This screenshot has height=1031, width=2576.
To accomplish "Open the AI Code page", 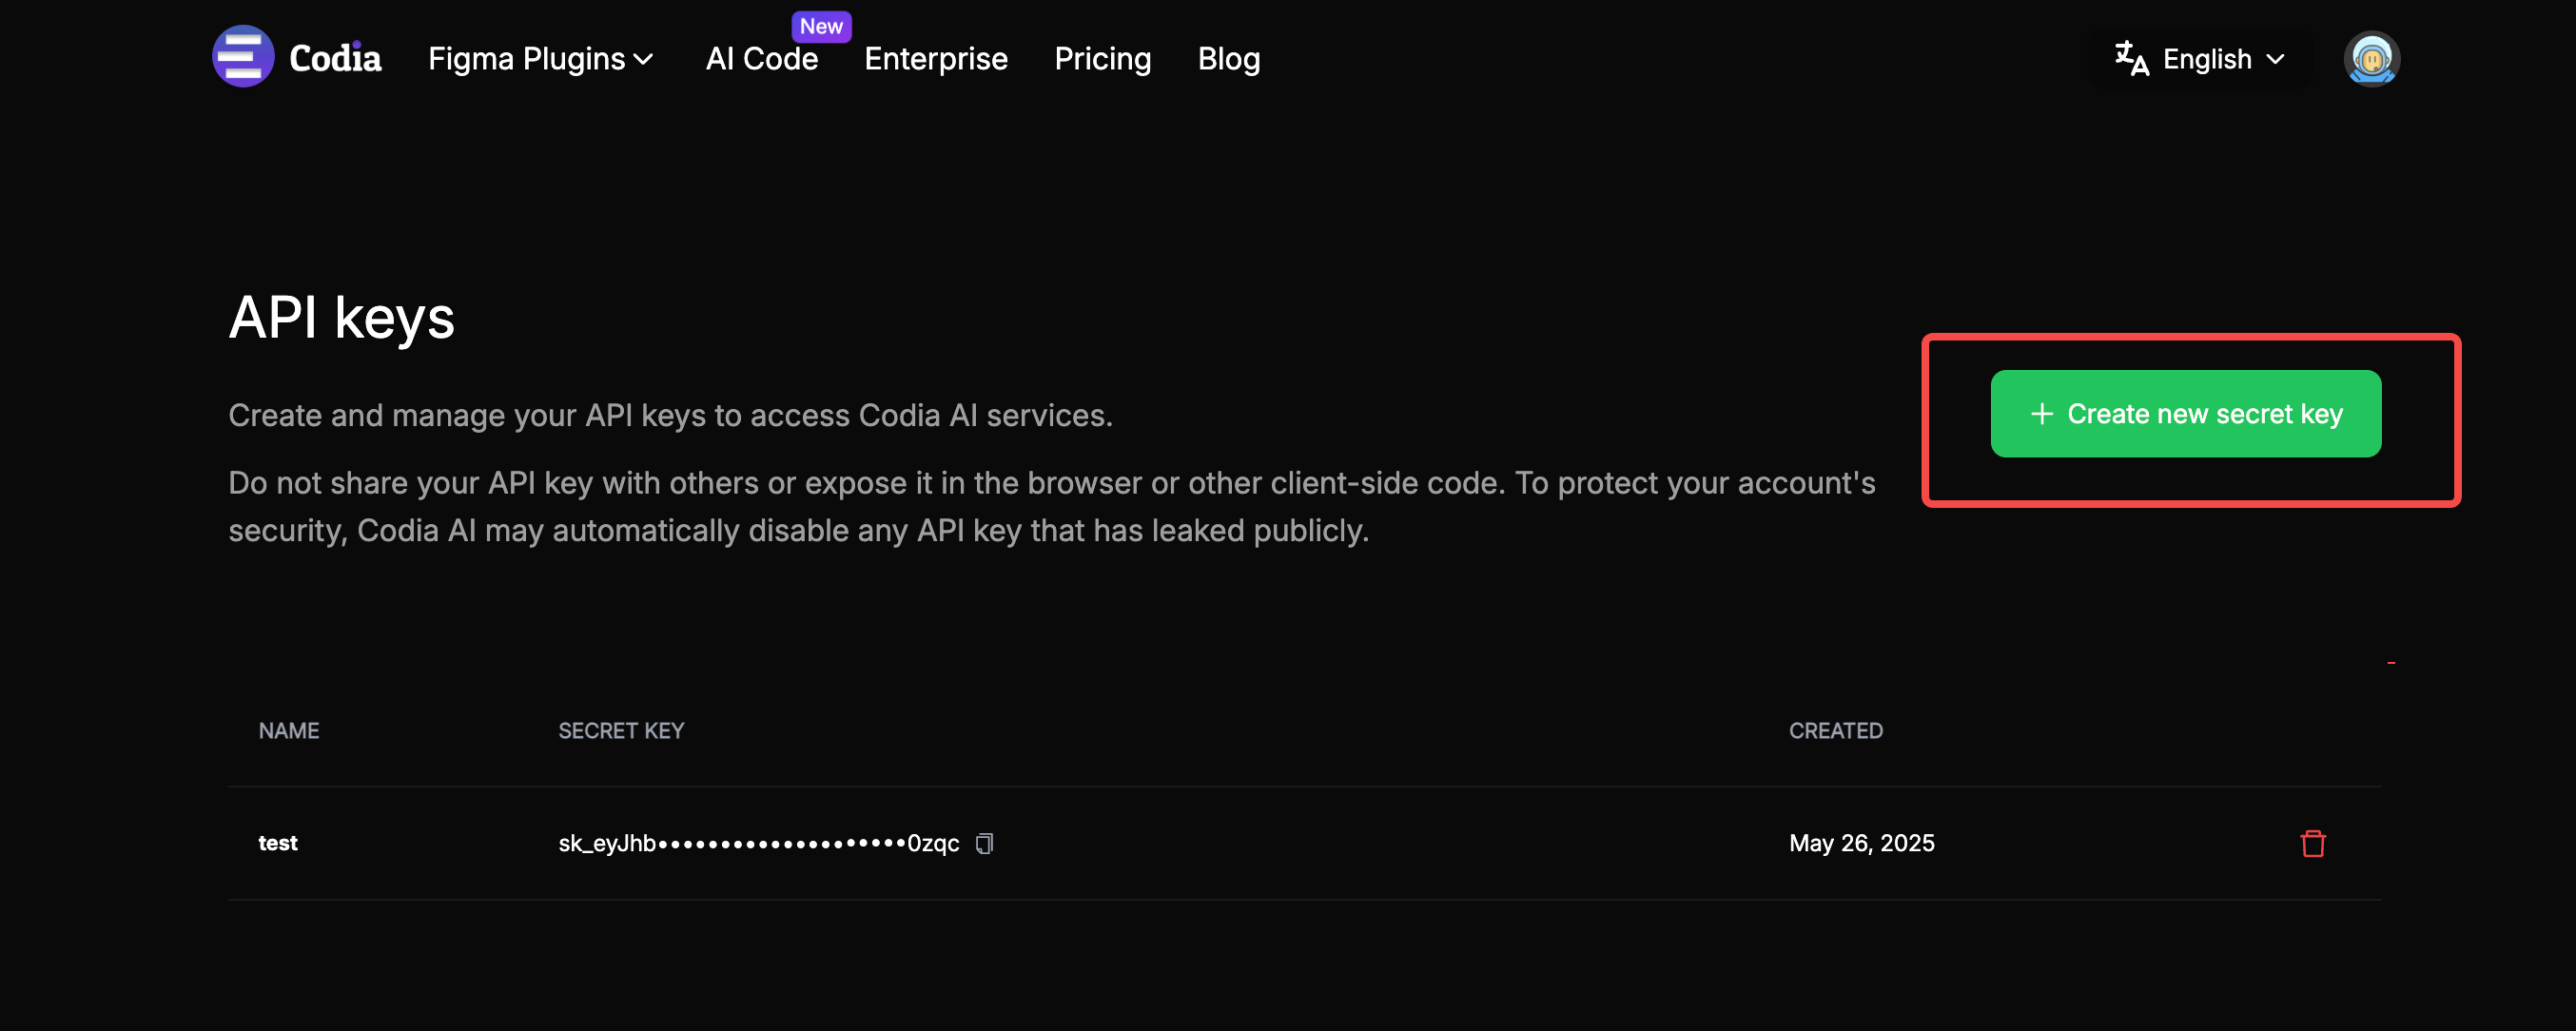I will pyautogui.click(x=761, y=59).
